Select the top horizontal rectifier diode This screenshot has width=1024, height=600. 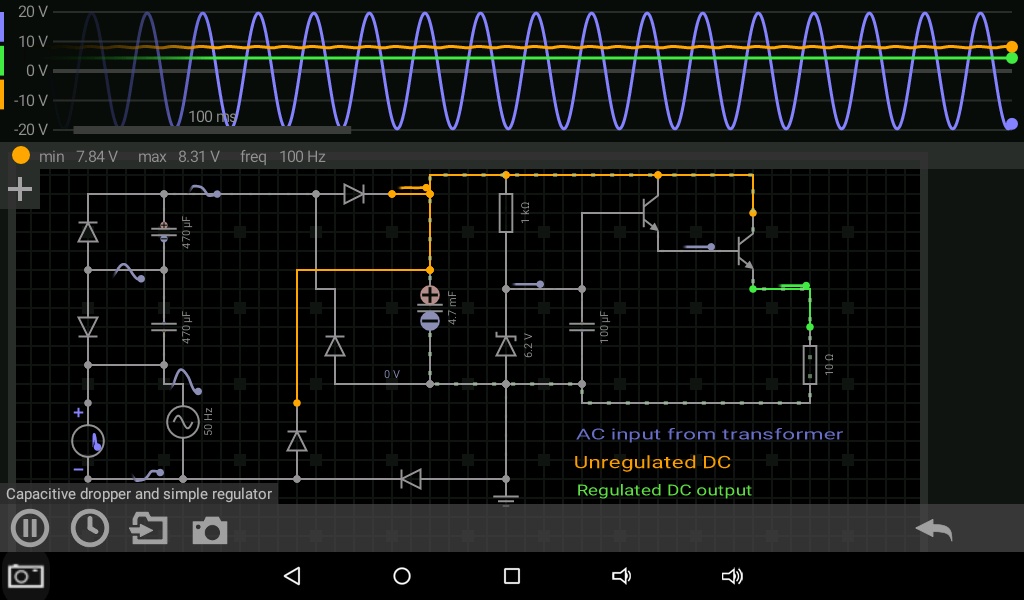tap(354, 194)
